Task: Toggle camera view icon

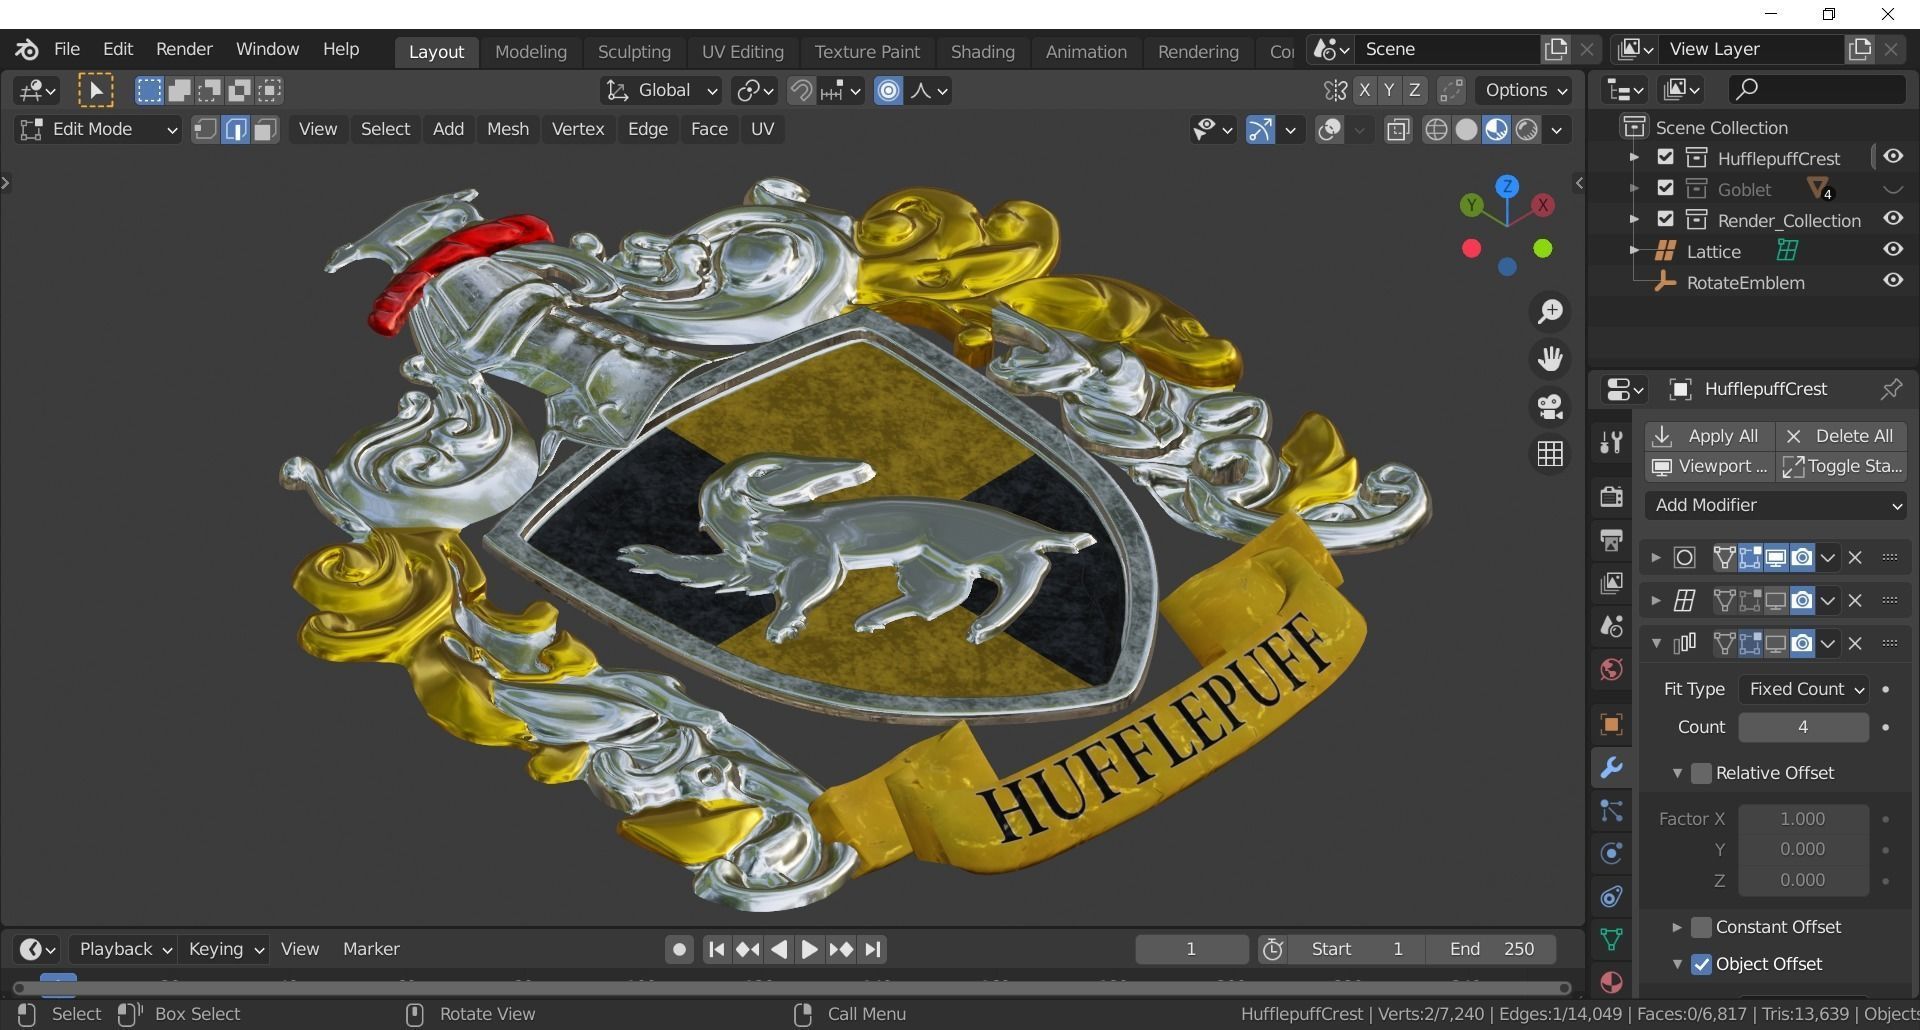Action: coord(1550,407)
